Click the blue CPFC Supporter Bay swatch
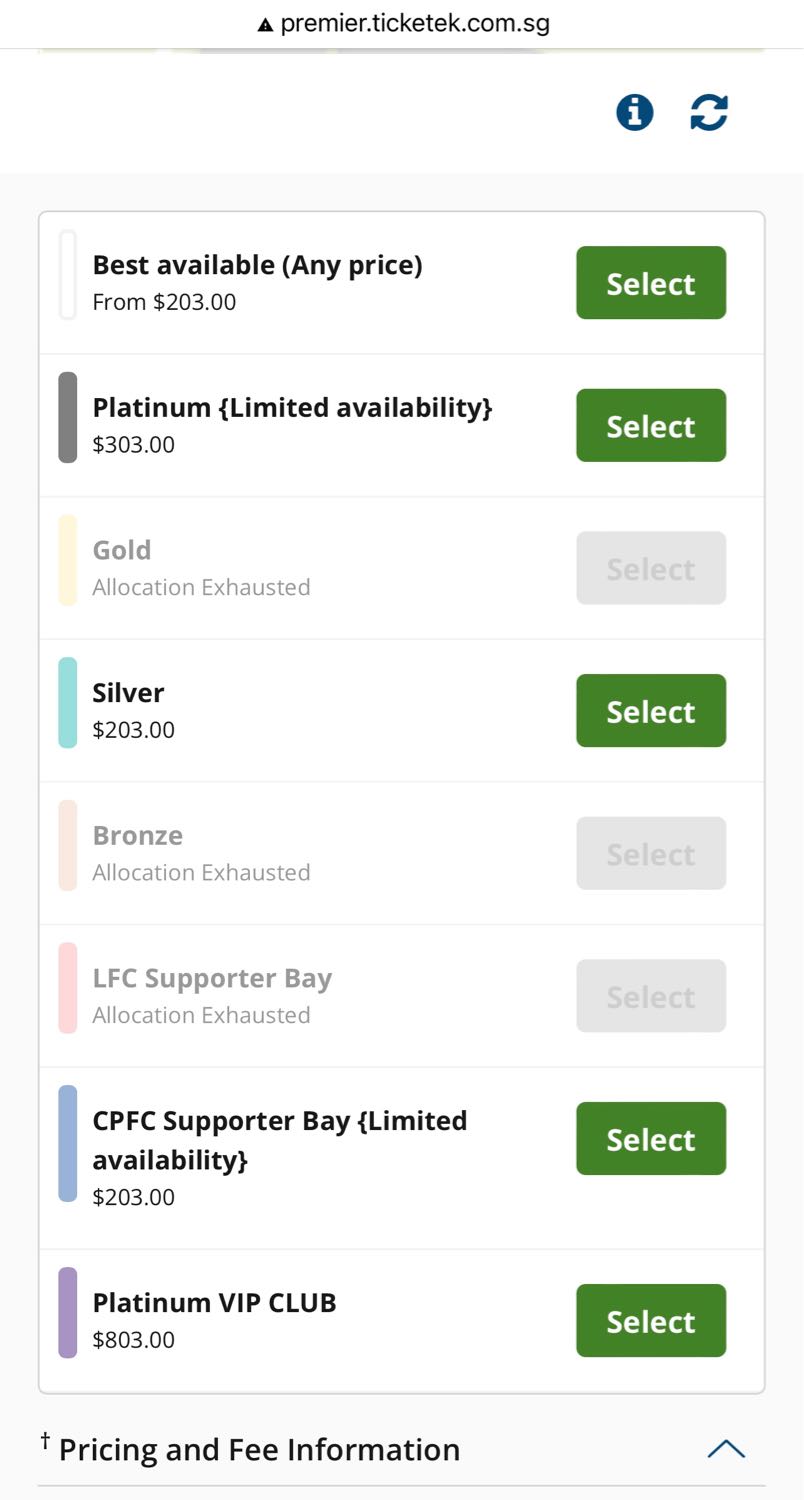 tap(68, 1144)
